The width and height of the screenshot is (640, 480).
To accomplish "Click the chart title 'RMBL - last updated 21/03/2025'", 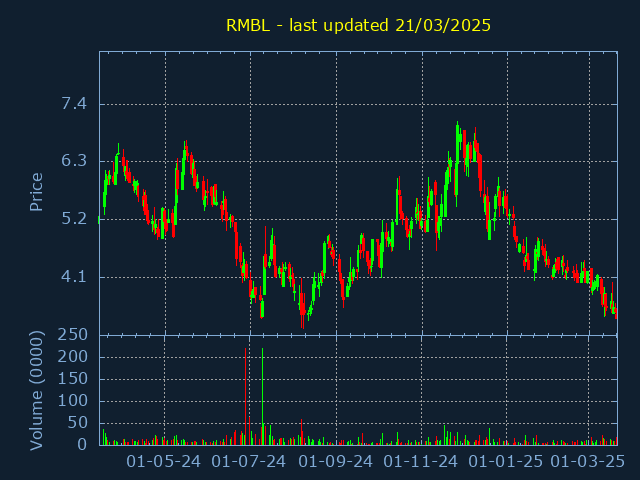I will [358, 25].
